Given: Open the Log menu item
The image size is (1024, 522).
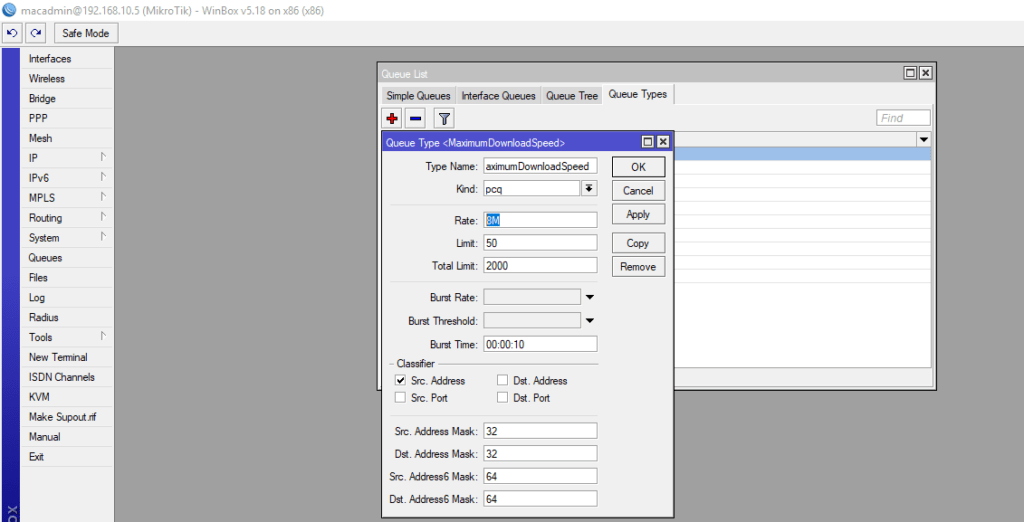Looking at the screenshot, I should (x=67, y=298).
